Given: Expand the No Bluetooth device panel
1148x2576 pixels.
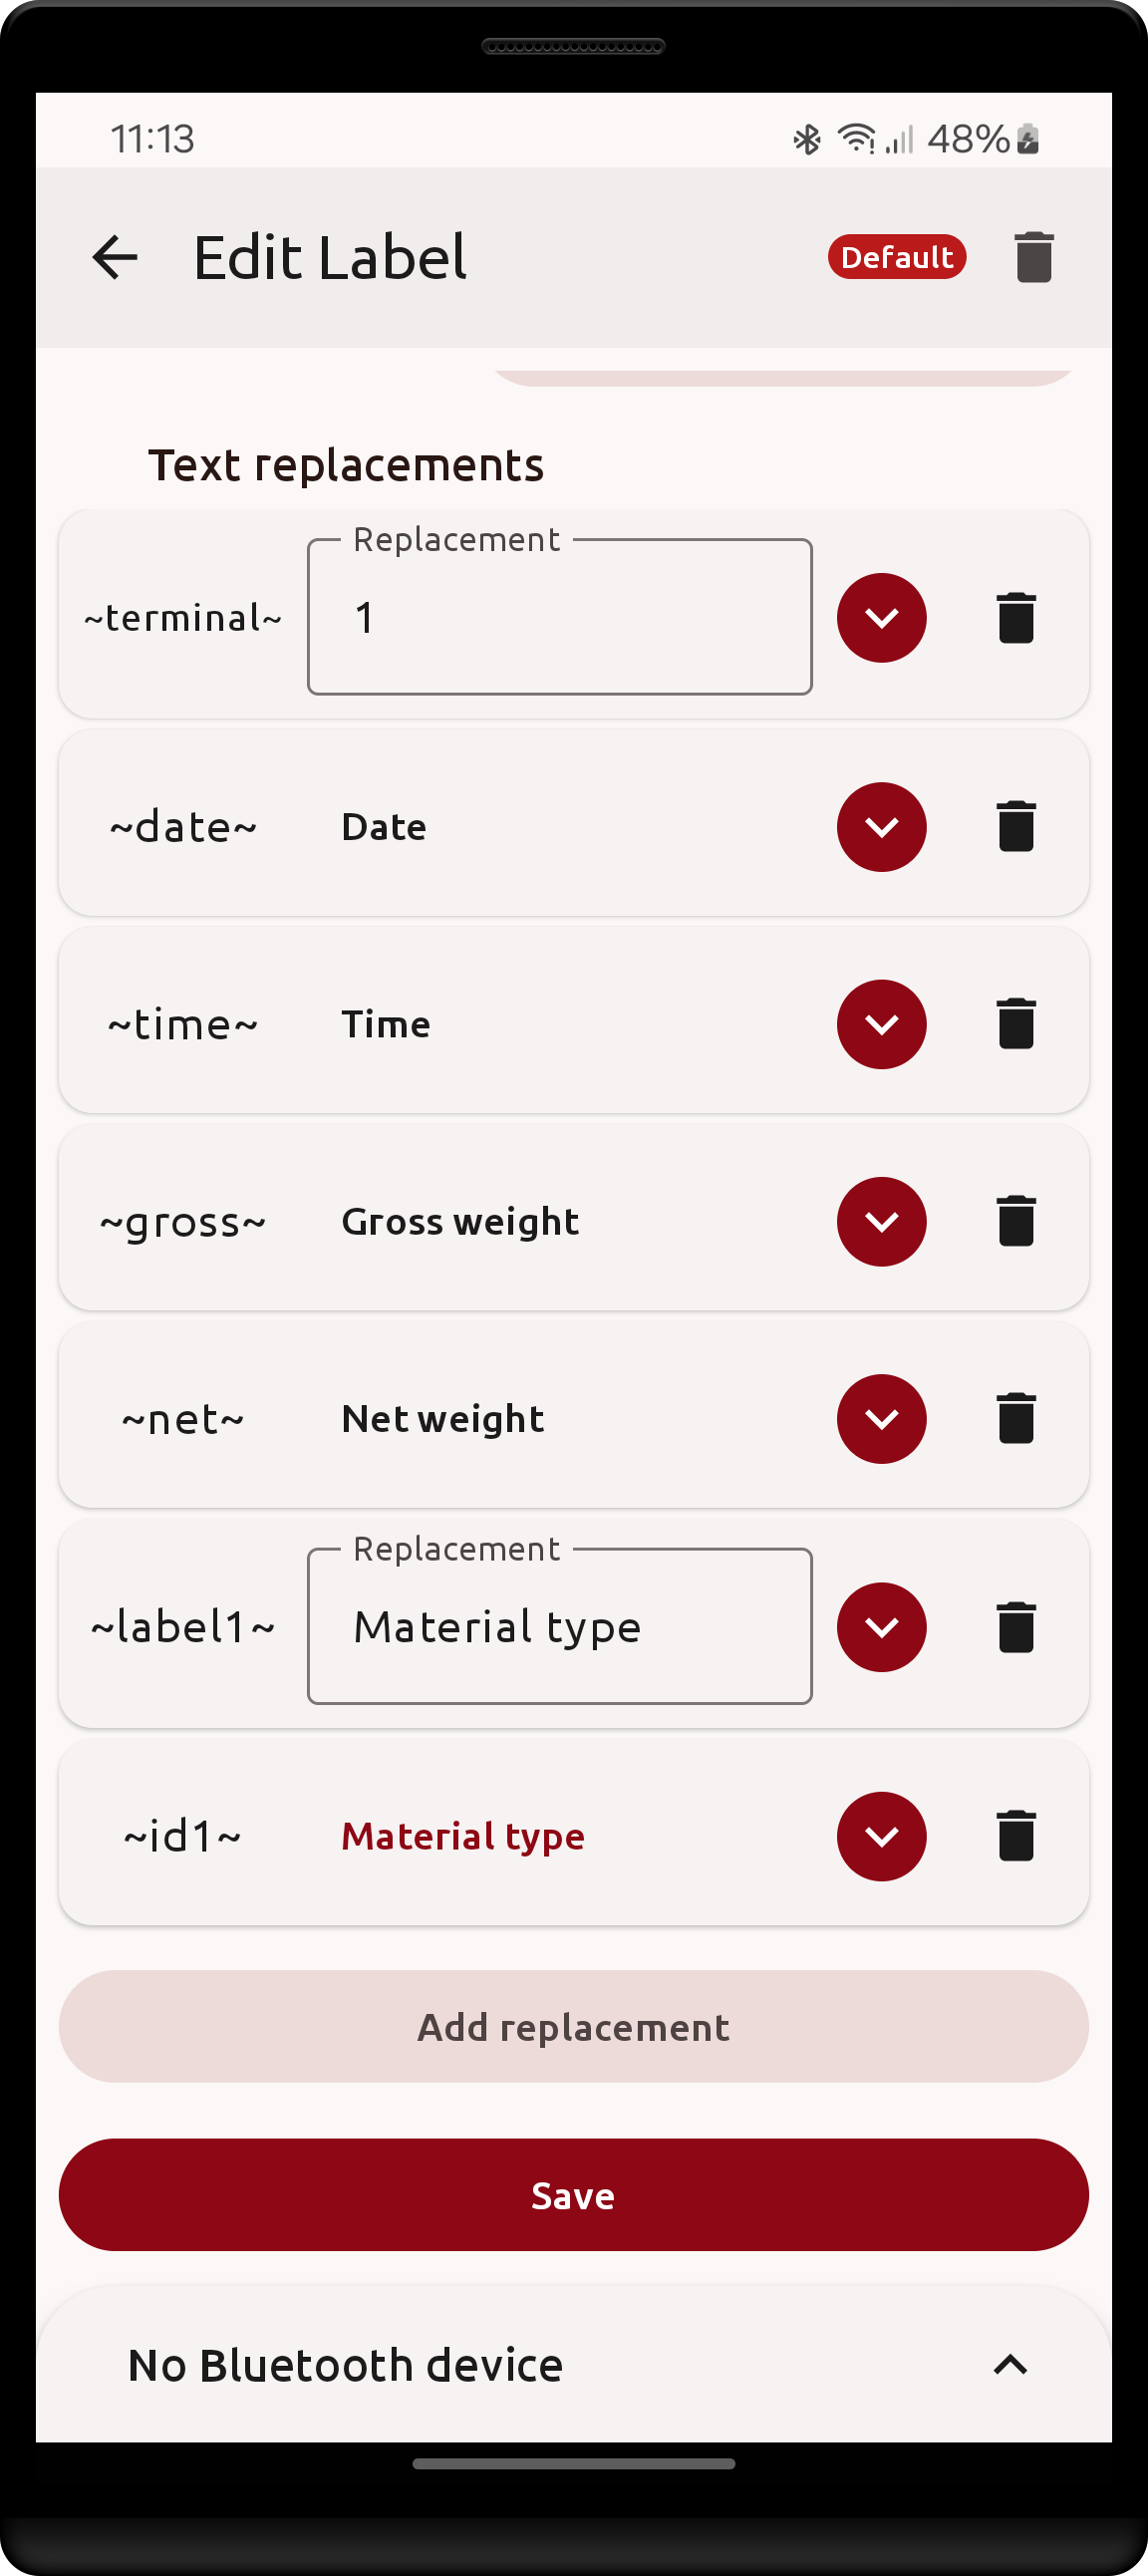Looking at the screenshot, I should tap(1010, 2365).
